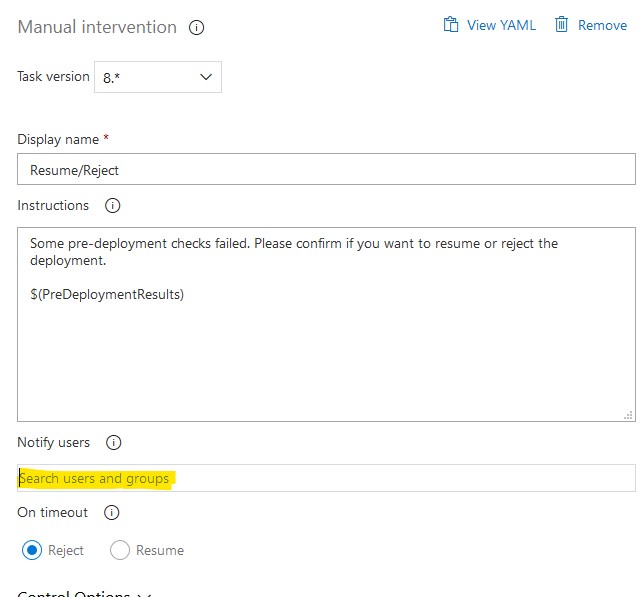Click the Remove link
Image resolution: width=643 pixels, height=597 pixels.
click(602, 25)
